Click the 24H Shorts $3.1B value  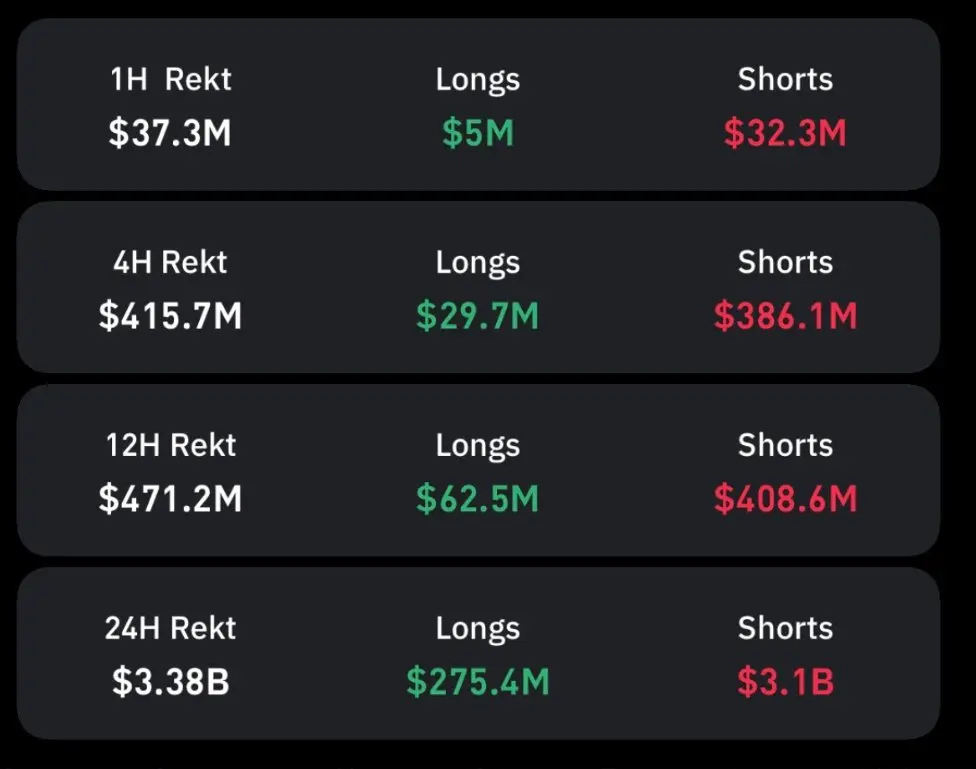pyautogui.click(x=786, y=682)
